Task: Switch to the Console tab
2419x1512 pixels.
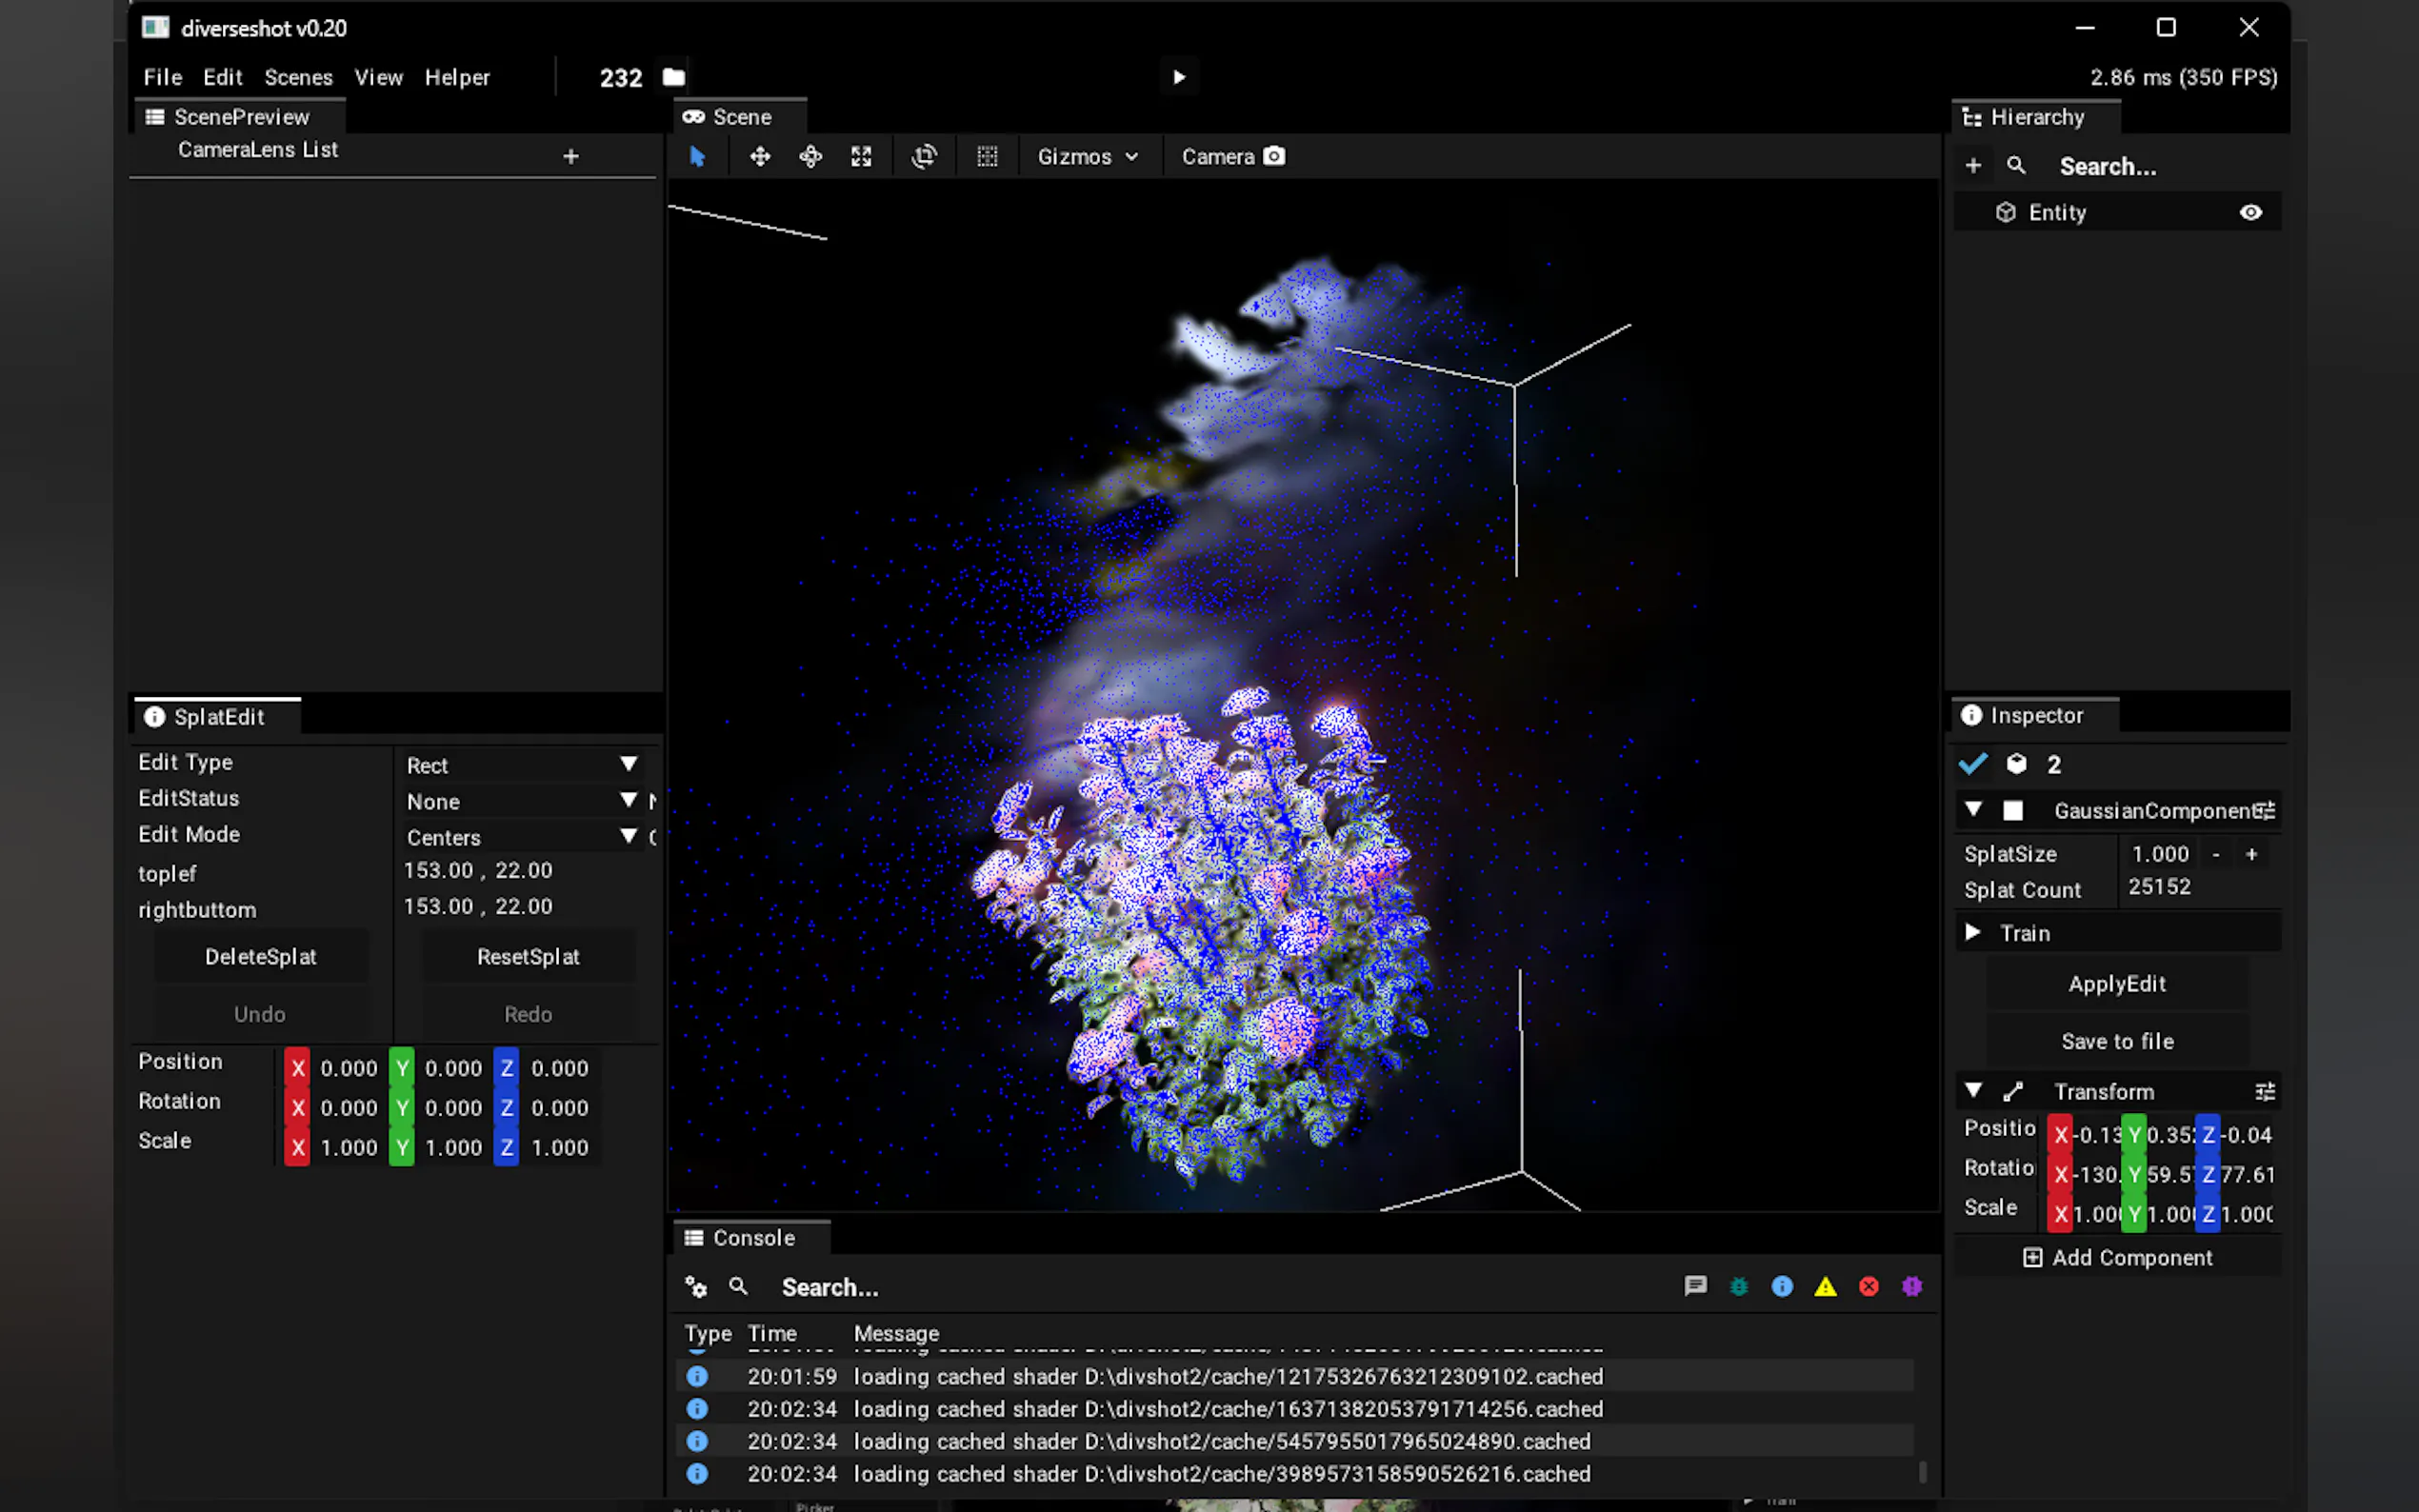Action: (752, 1237)
